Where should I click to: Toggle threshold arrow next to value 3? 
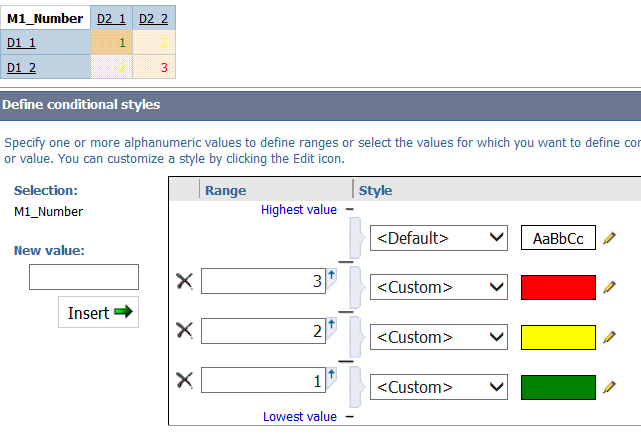coord(332,278)
